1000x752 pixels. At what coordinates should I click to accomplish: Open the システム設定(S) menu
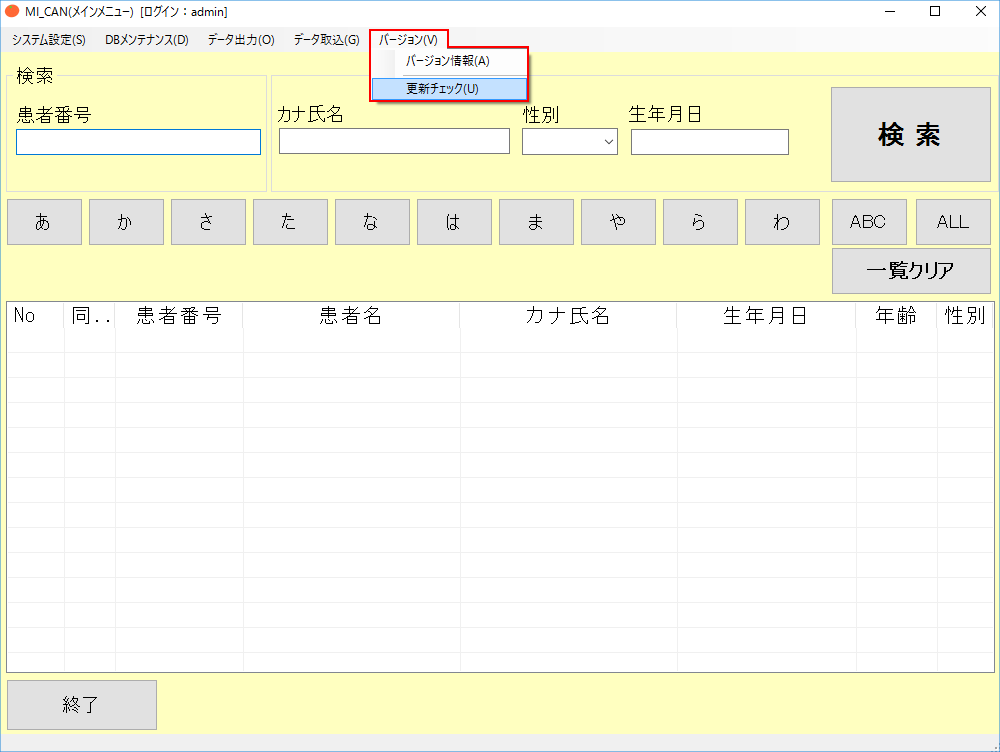coord(48,40)
